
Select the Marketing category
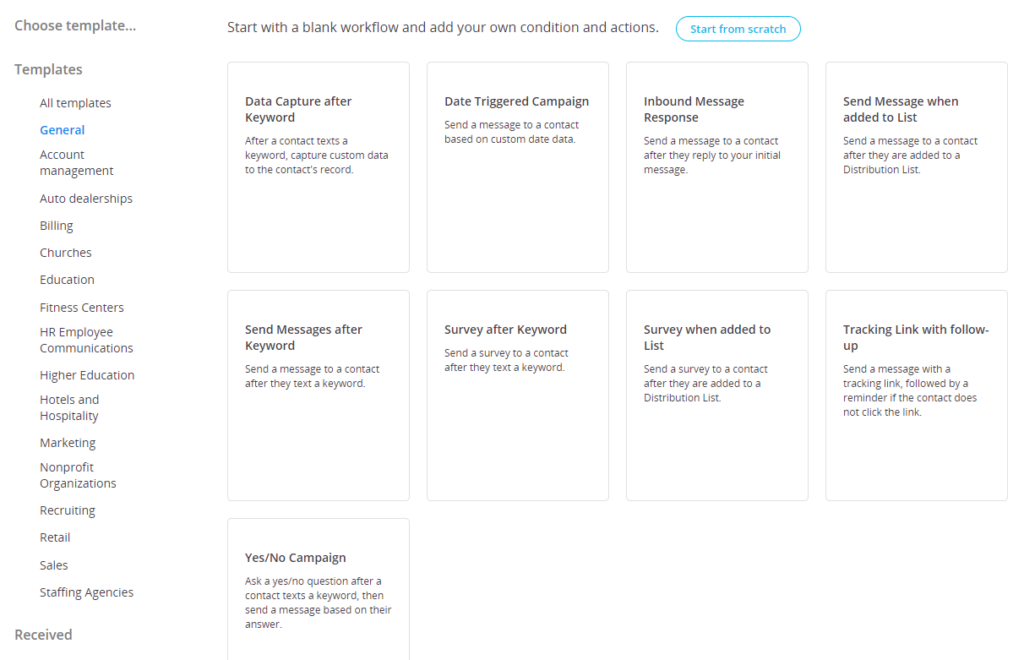[x=68, y=443]
